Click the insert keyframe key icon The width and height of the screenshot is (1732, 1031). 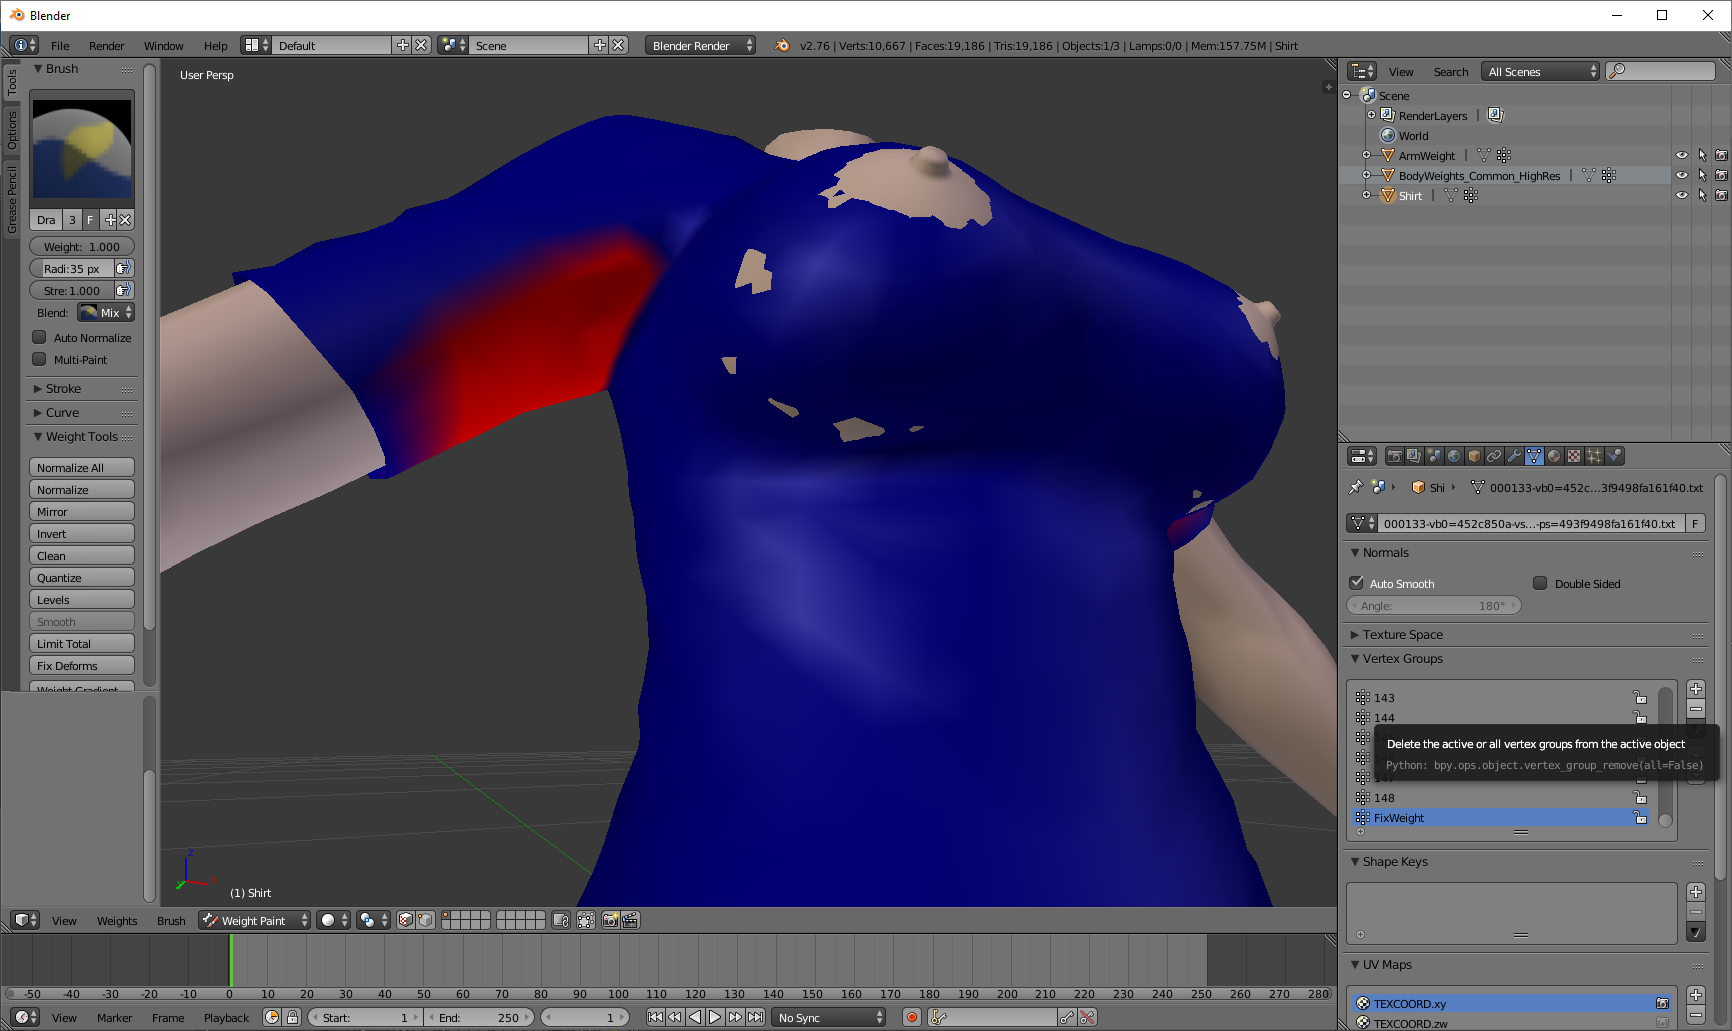[1067, 1017]
